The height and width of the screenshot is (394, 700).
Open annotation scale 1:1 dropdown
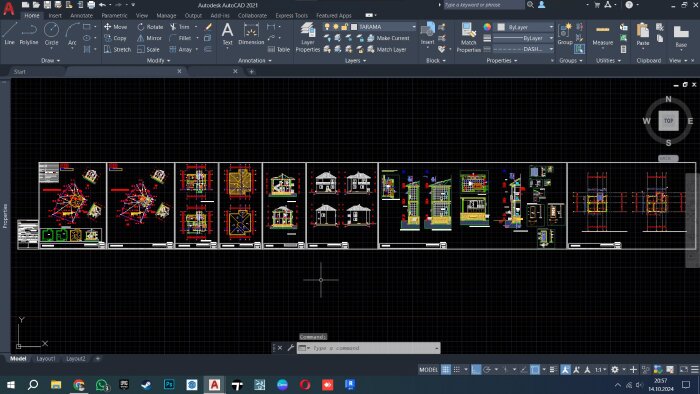600,369
